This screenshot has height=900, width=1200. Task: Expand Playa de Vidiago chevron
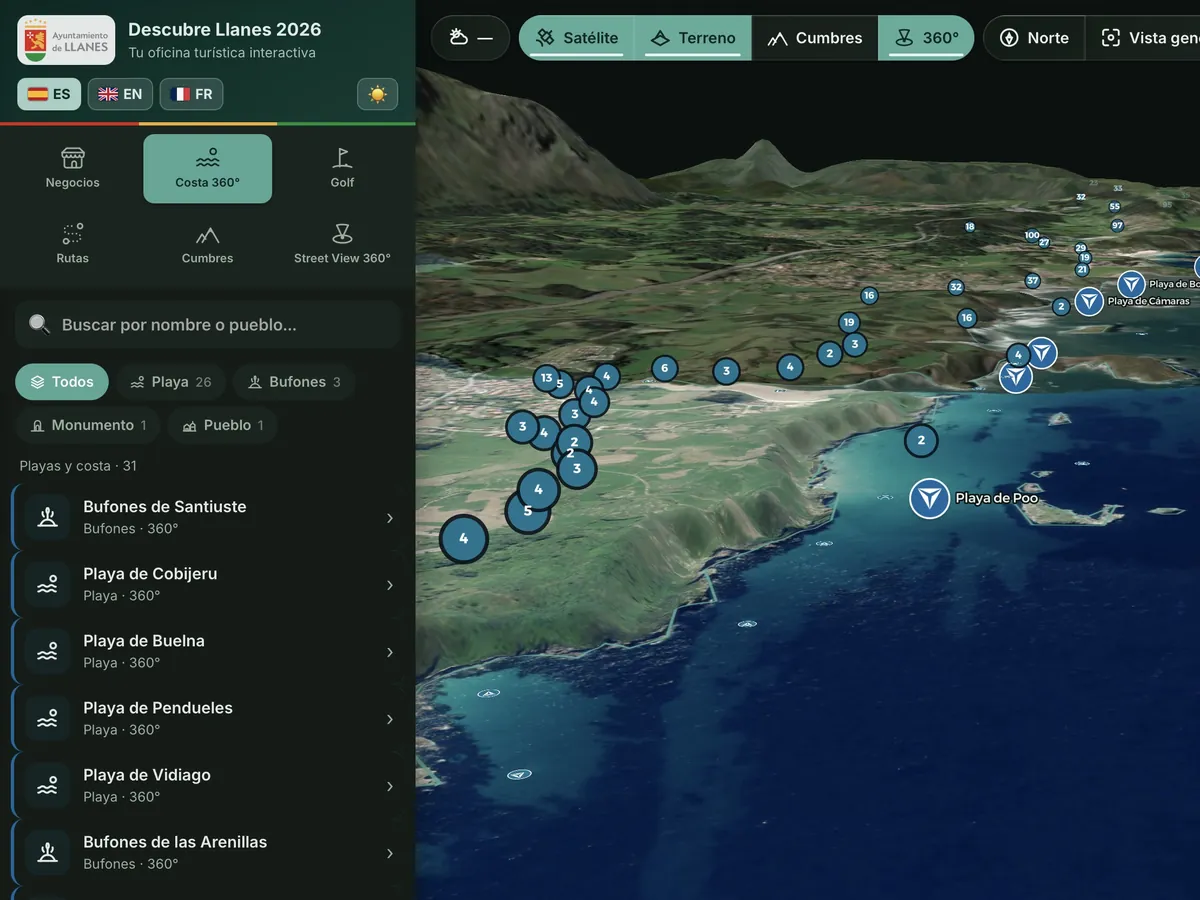point(390,786)
